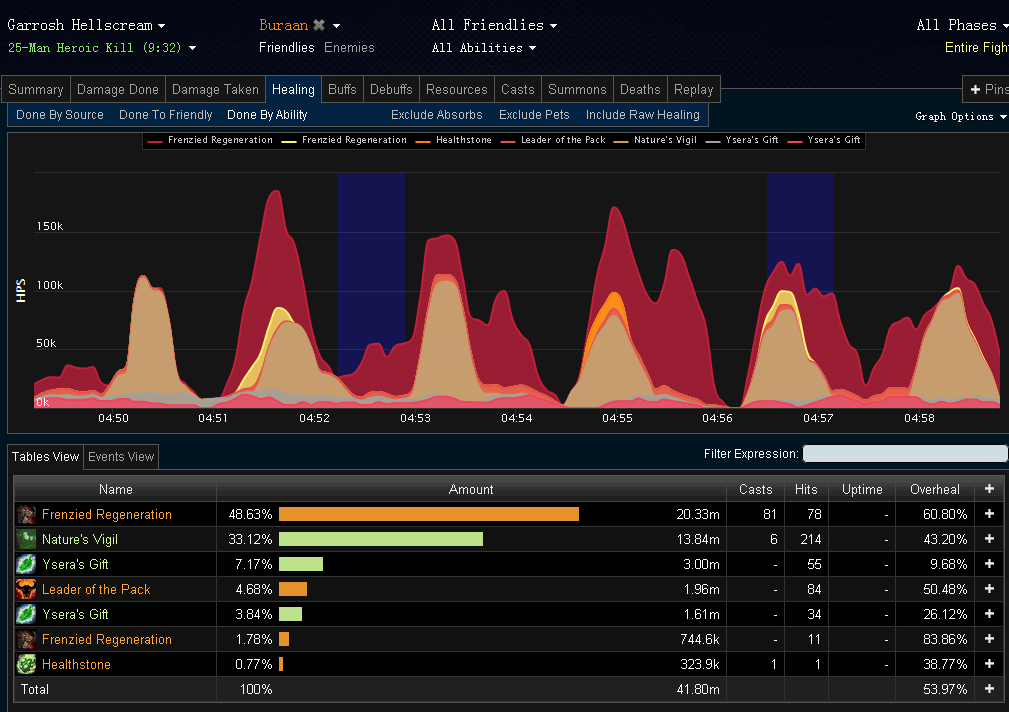
Task: Switch to the Damage Taken tab
Action: 216,89
